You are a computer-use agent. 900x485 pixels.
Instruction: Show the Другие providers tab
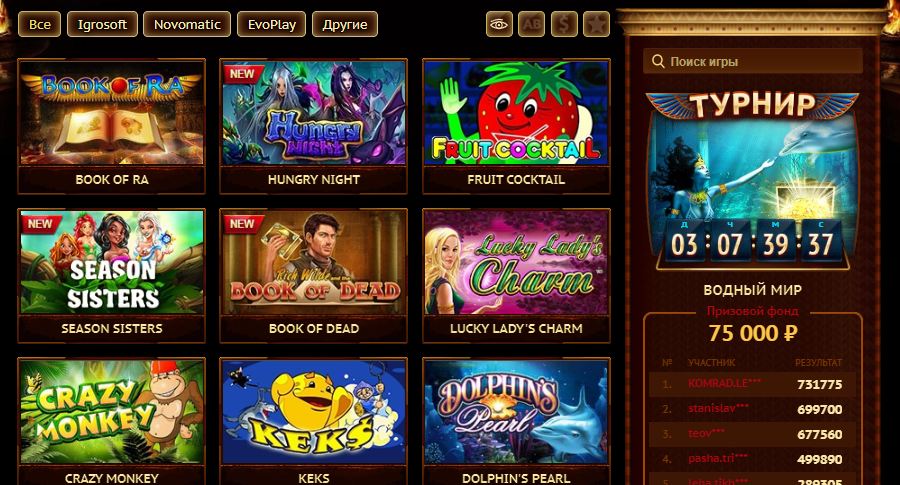pos(345,25)
